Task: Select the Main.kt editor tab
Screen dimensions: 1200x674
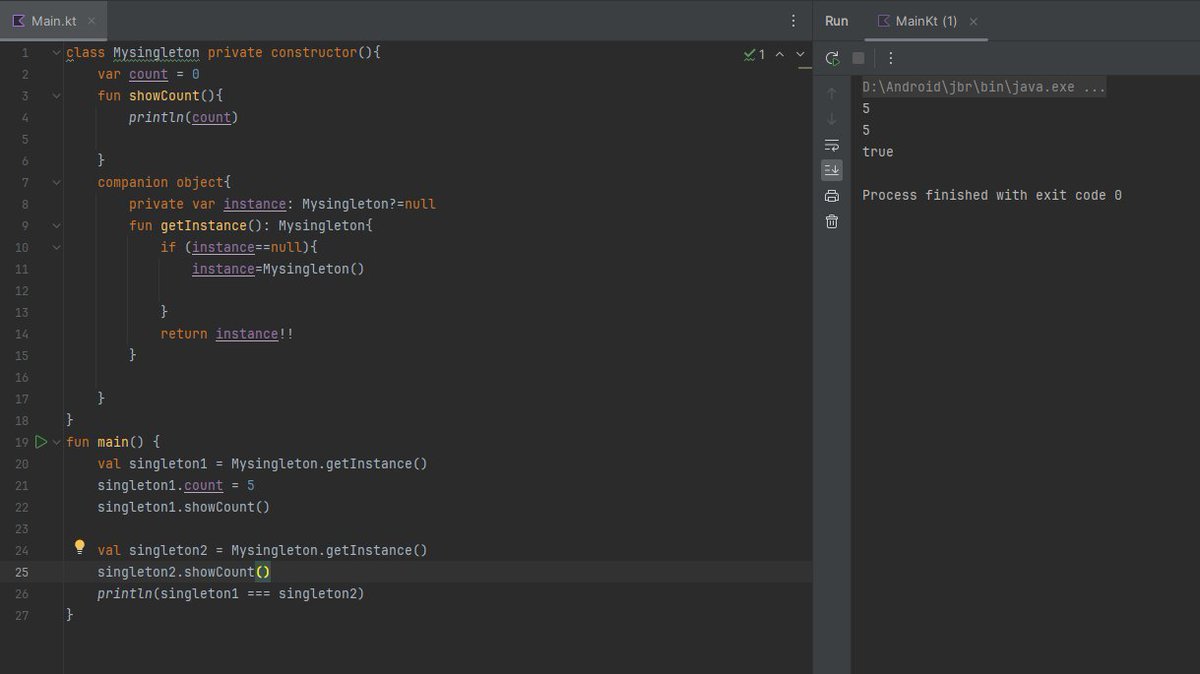Action: coord(53,20)
